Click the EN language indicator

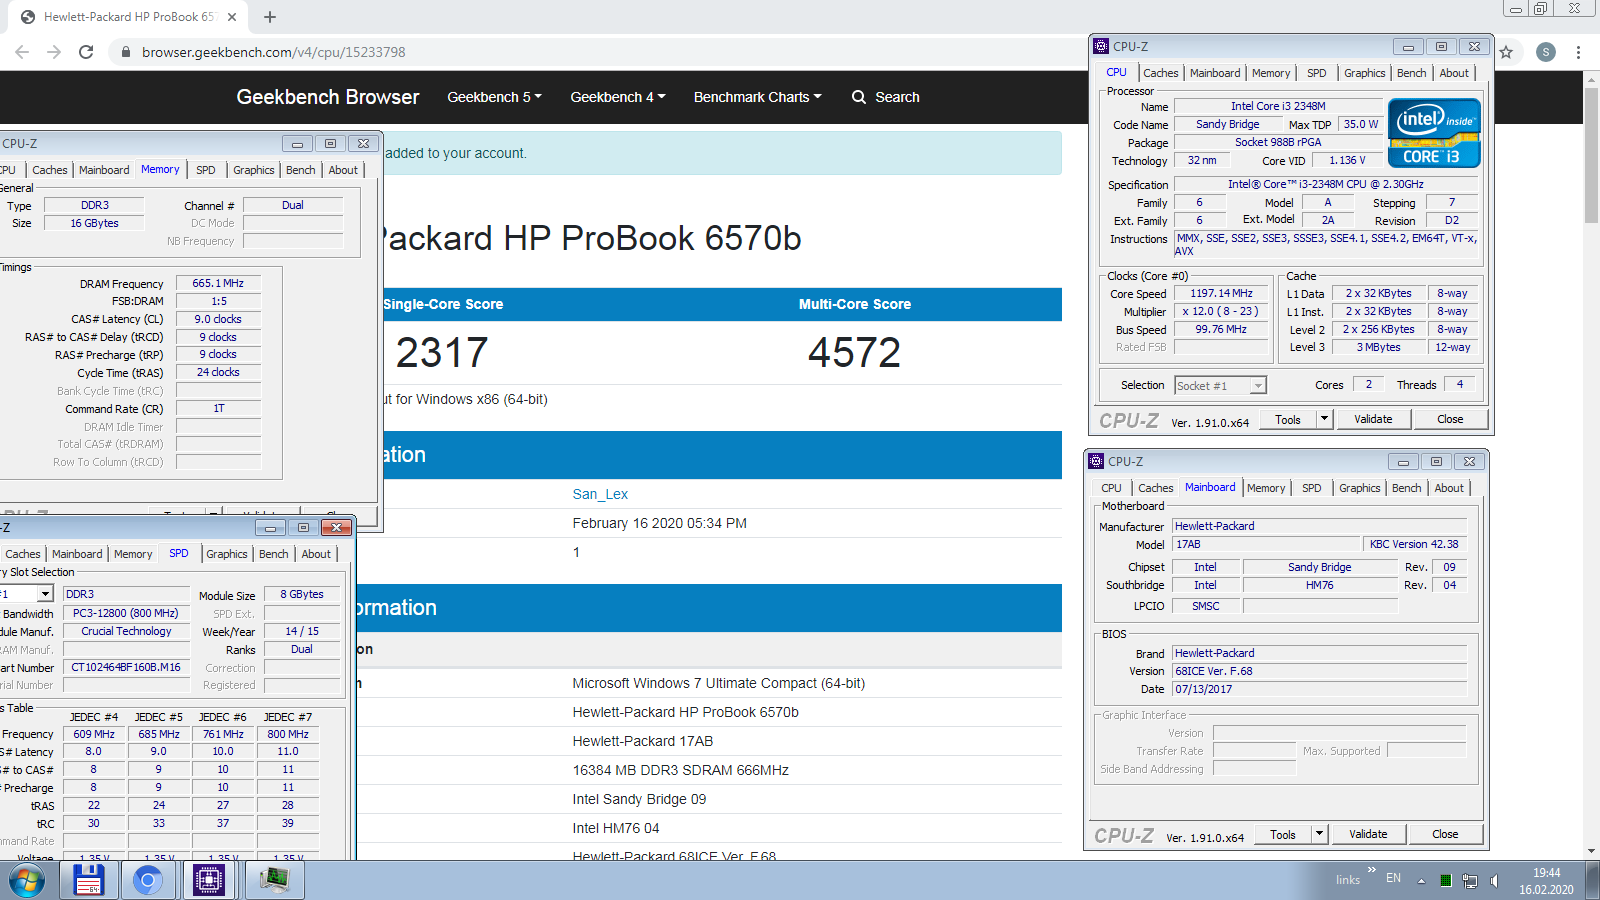[x=1393, y=879]
